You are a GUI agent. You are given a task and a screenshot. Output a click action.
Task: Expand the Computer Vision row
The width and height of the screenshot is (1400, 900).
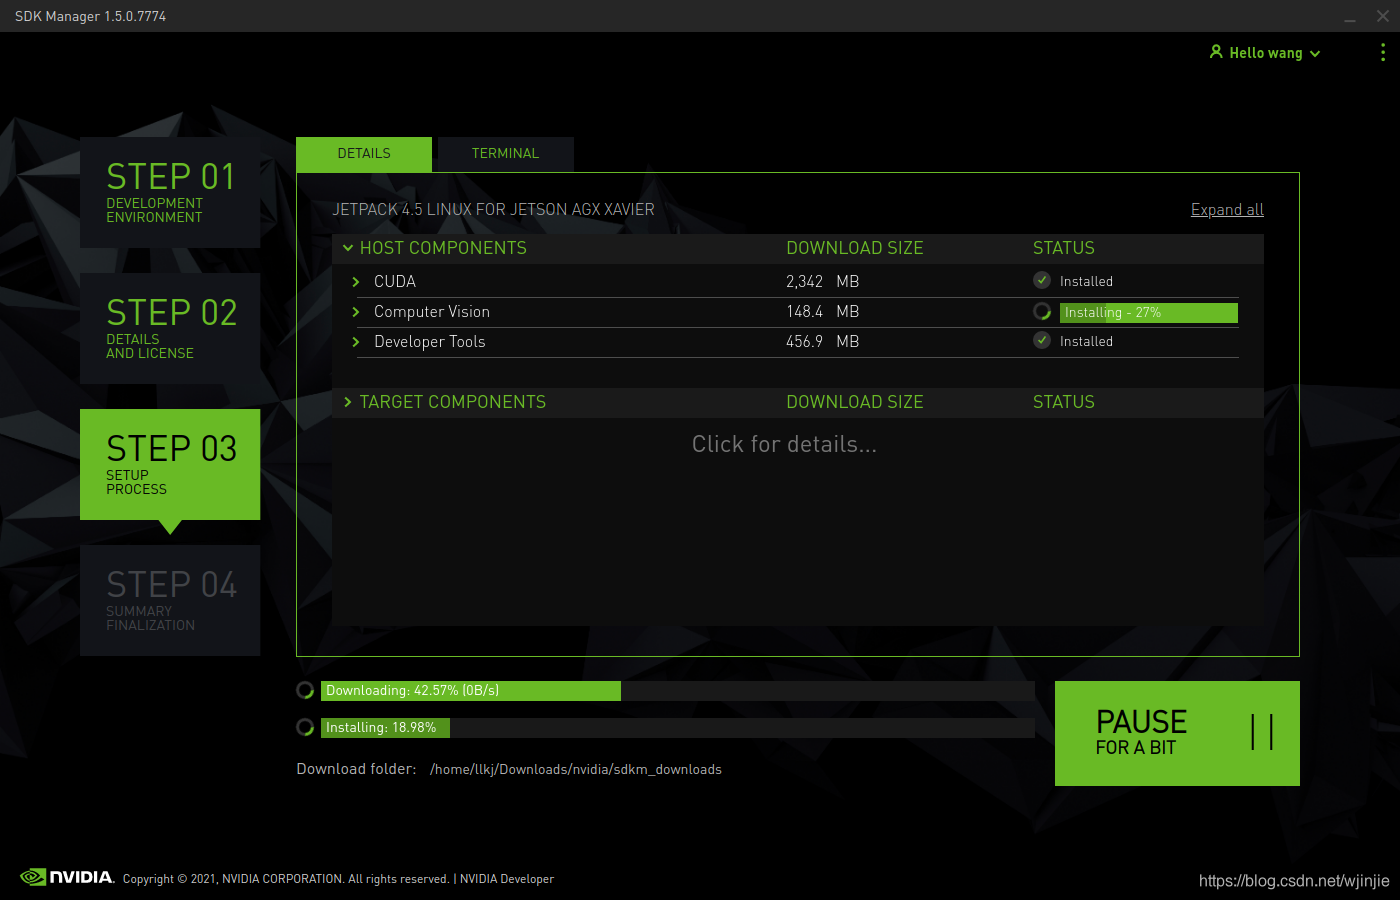[x=355, y=312]
